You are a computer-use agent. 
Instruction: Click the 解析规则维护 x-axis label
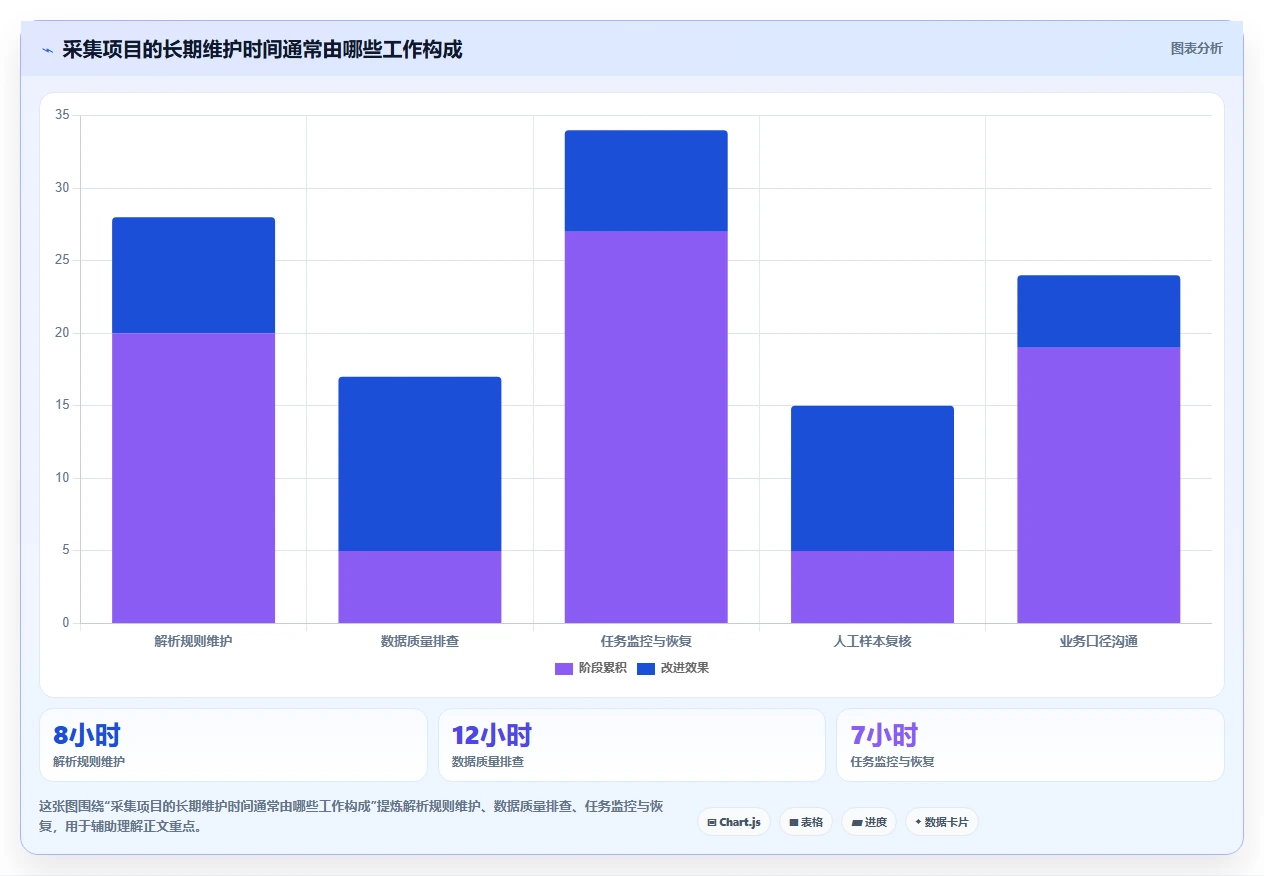pos(193,641)
